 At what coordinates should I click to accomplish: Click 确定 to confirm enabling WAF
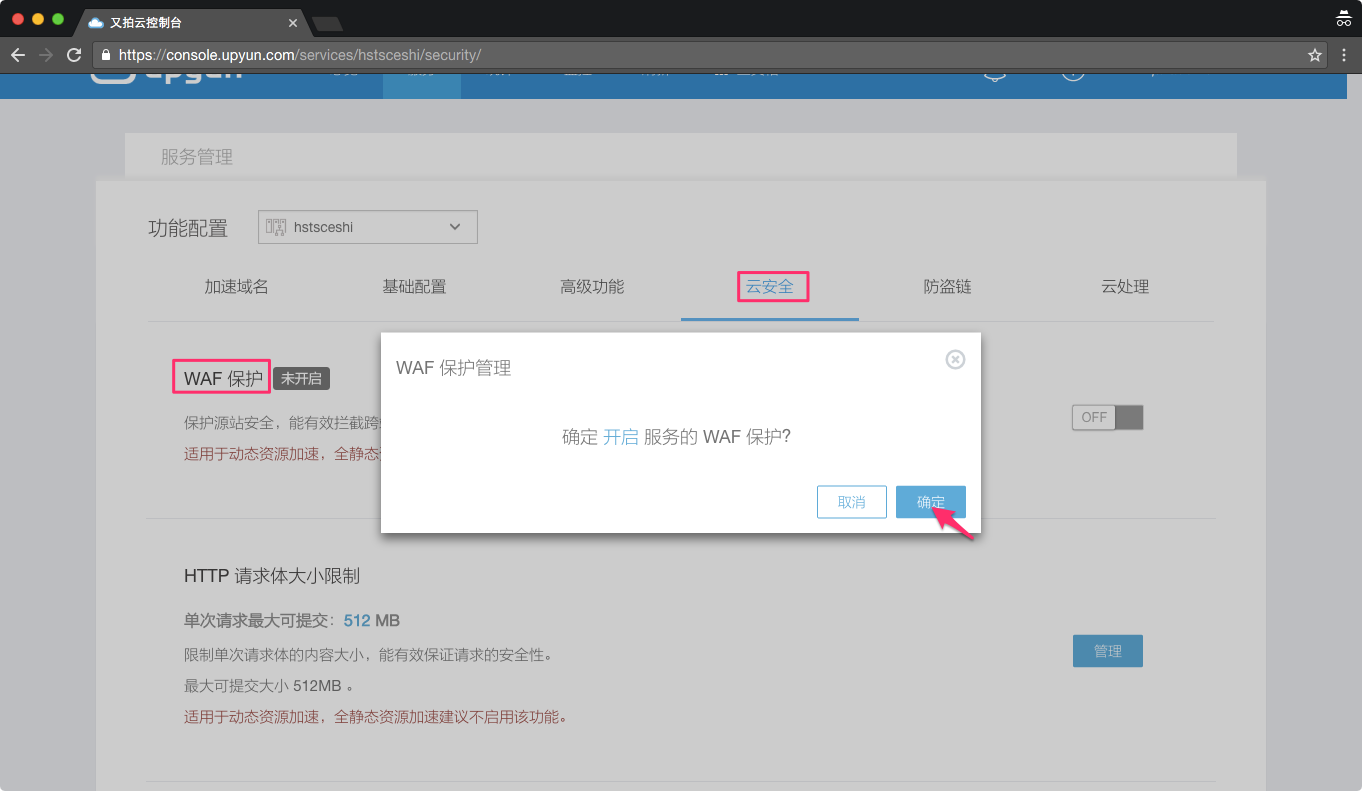(x=930, y=502)
